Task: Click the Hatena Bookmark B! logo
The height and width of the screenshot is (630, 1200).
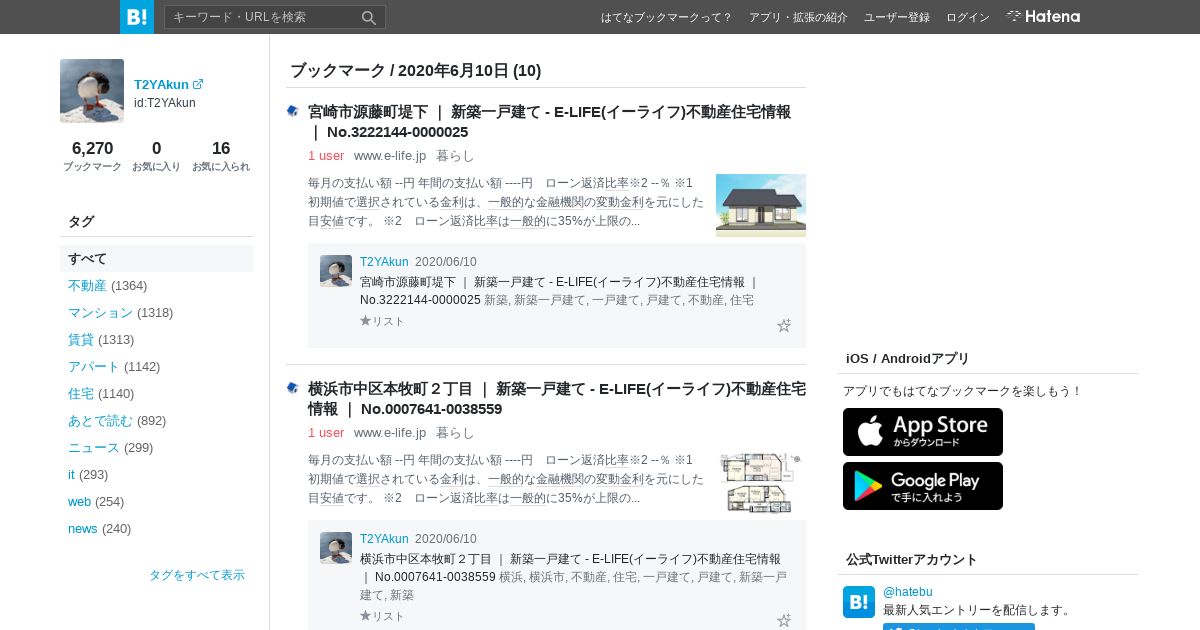Action: 137,17
